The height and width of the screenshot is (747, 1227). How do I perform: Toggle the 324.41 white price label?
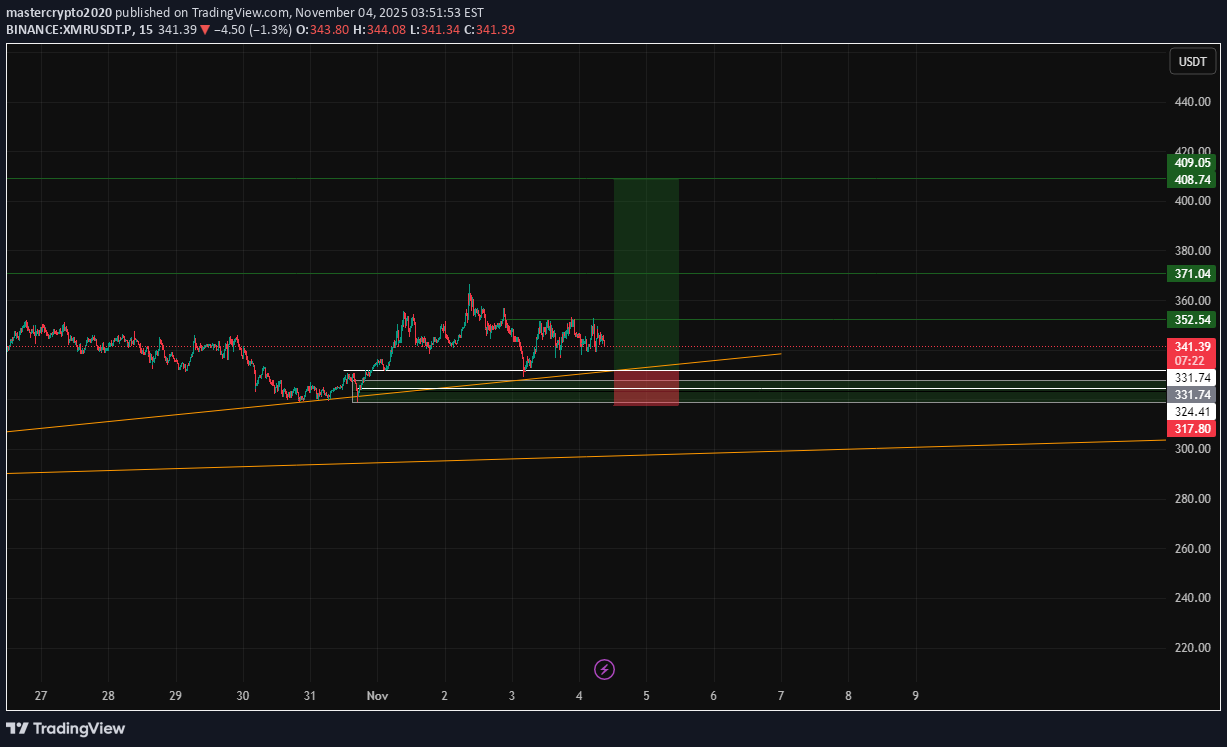1191,411
